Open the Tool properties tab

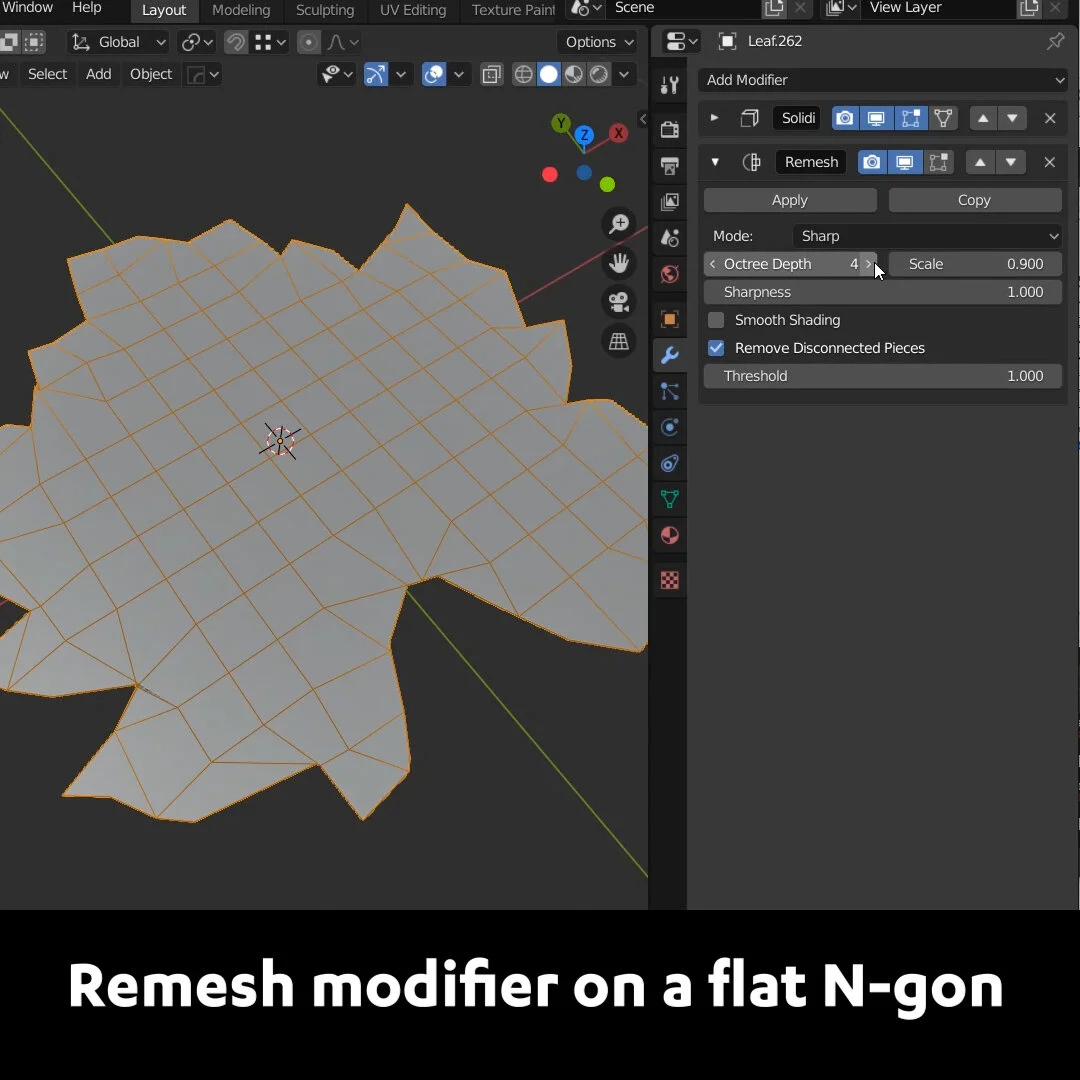pyautogui.click(x=669, y=85)
